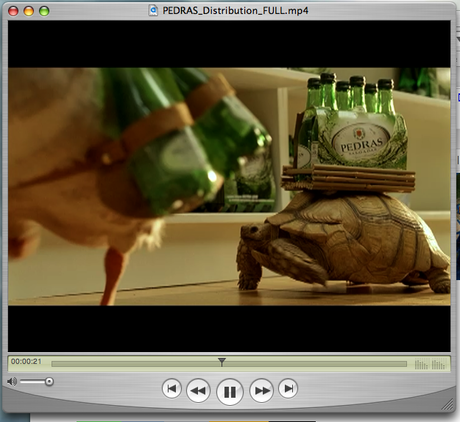Pause the video with the center button
460x422 pixels.
click(x=230, y=392)
